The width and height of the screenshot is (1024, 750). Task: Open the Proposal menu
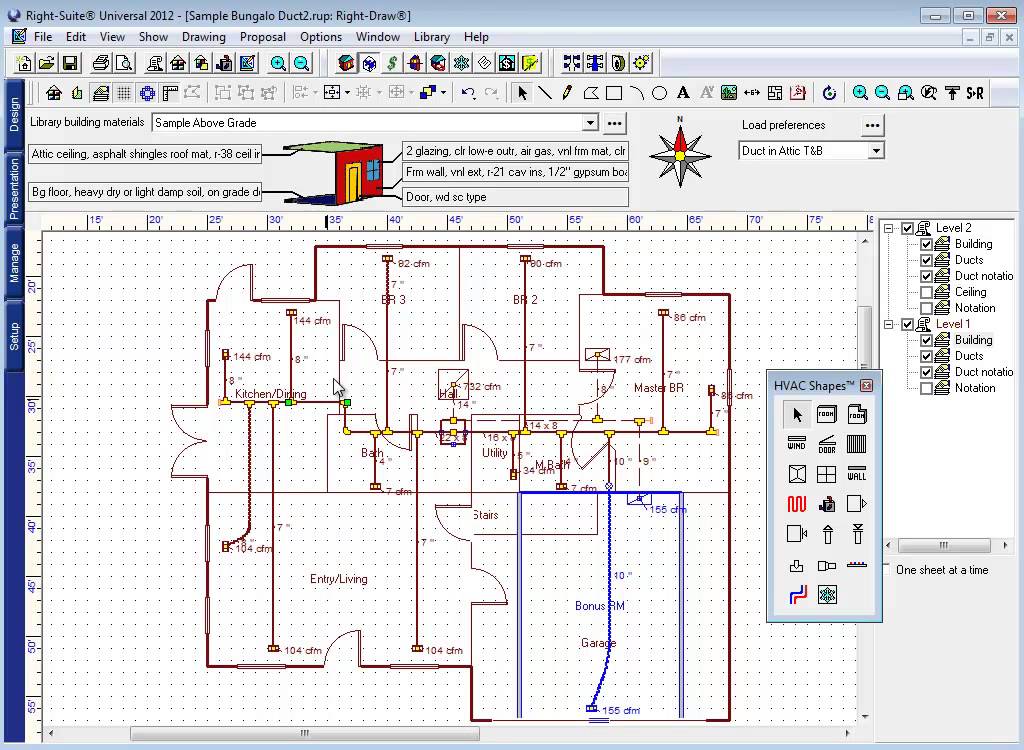coord(263,37)
